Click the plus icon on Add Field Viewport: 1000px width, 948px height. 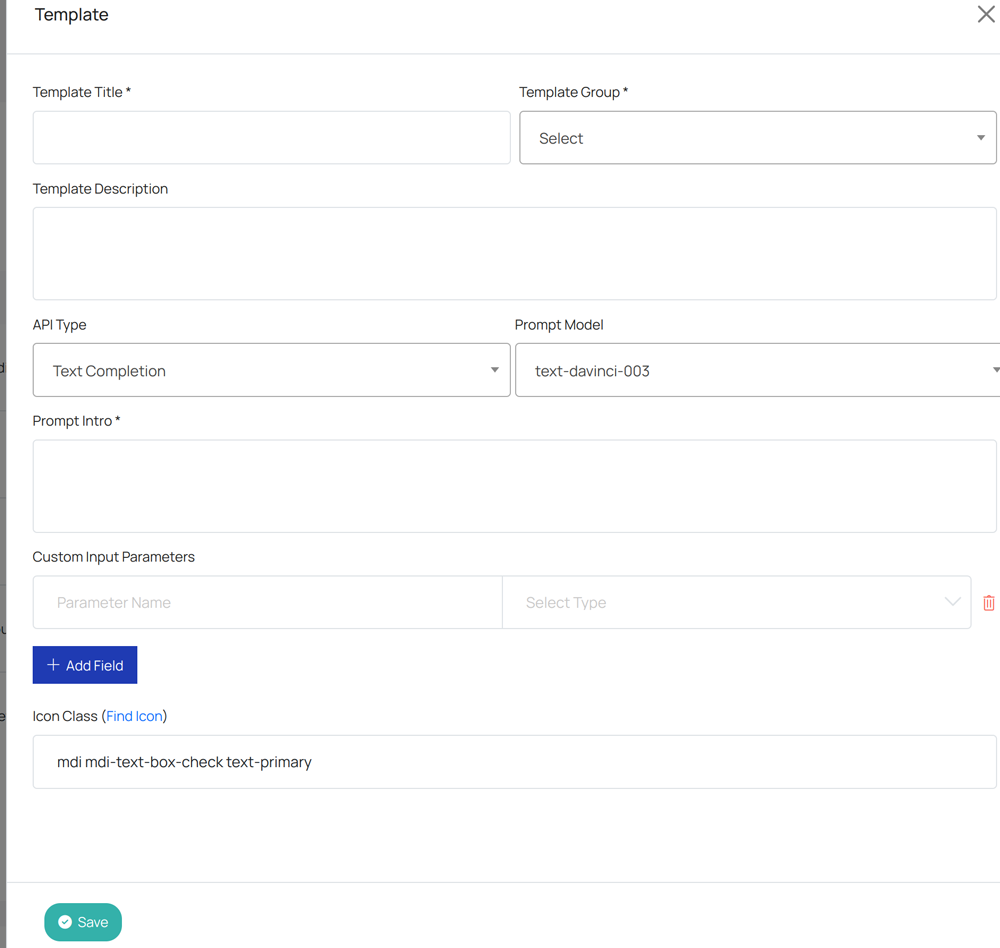tap(53, 665)
